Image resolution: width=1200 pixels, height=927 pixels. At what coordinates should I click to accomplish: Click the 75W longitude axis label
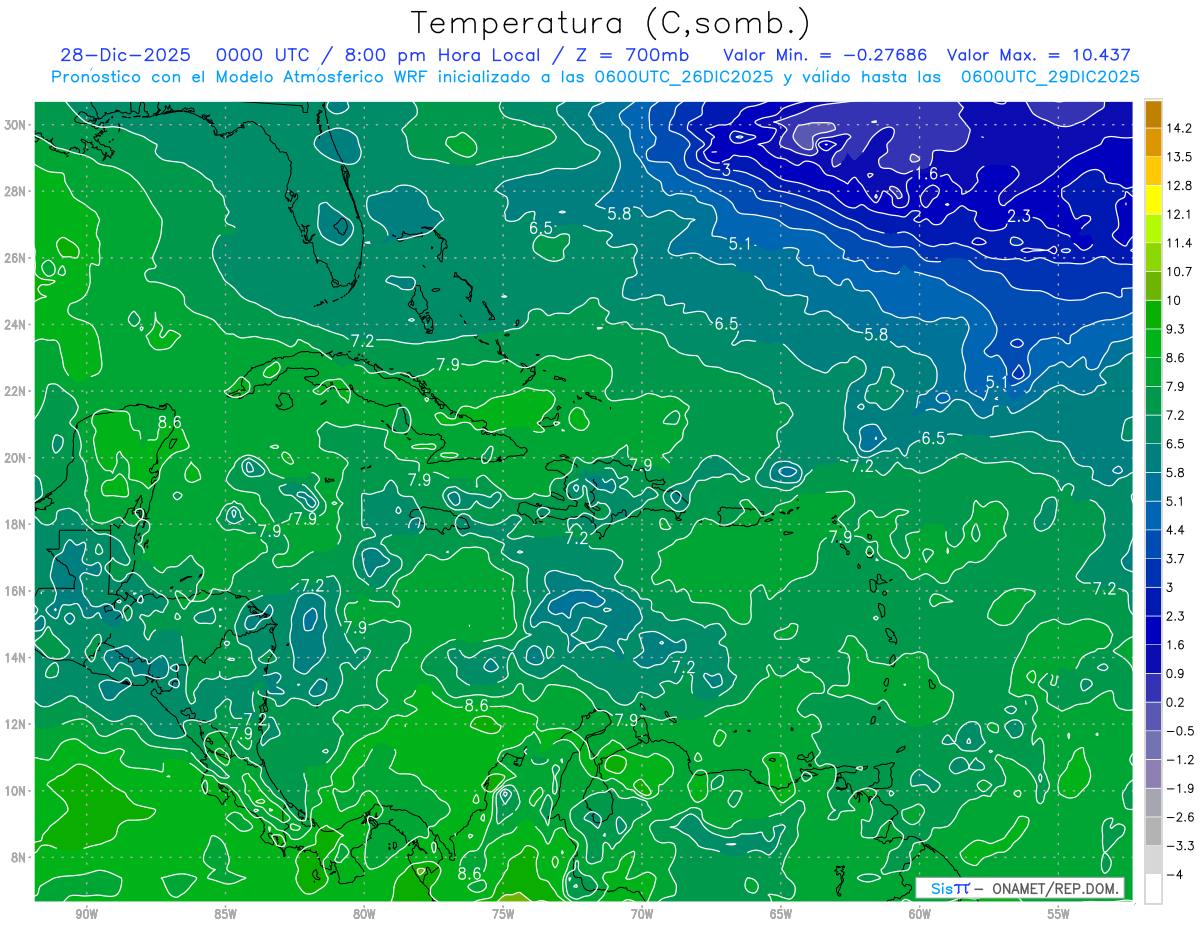[x=503, y=915]
